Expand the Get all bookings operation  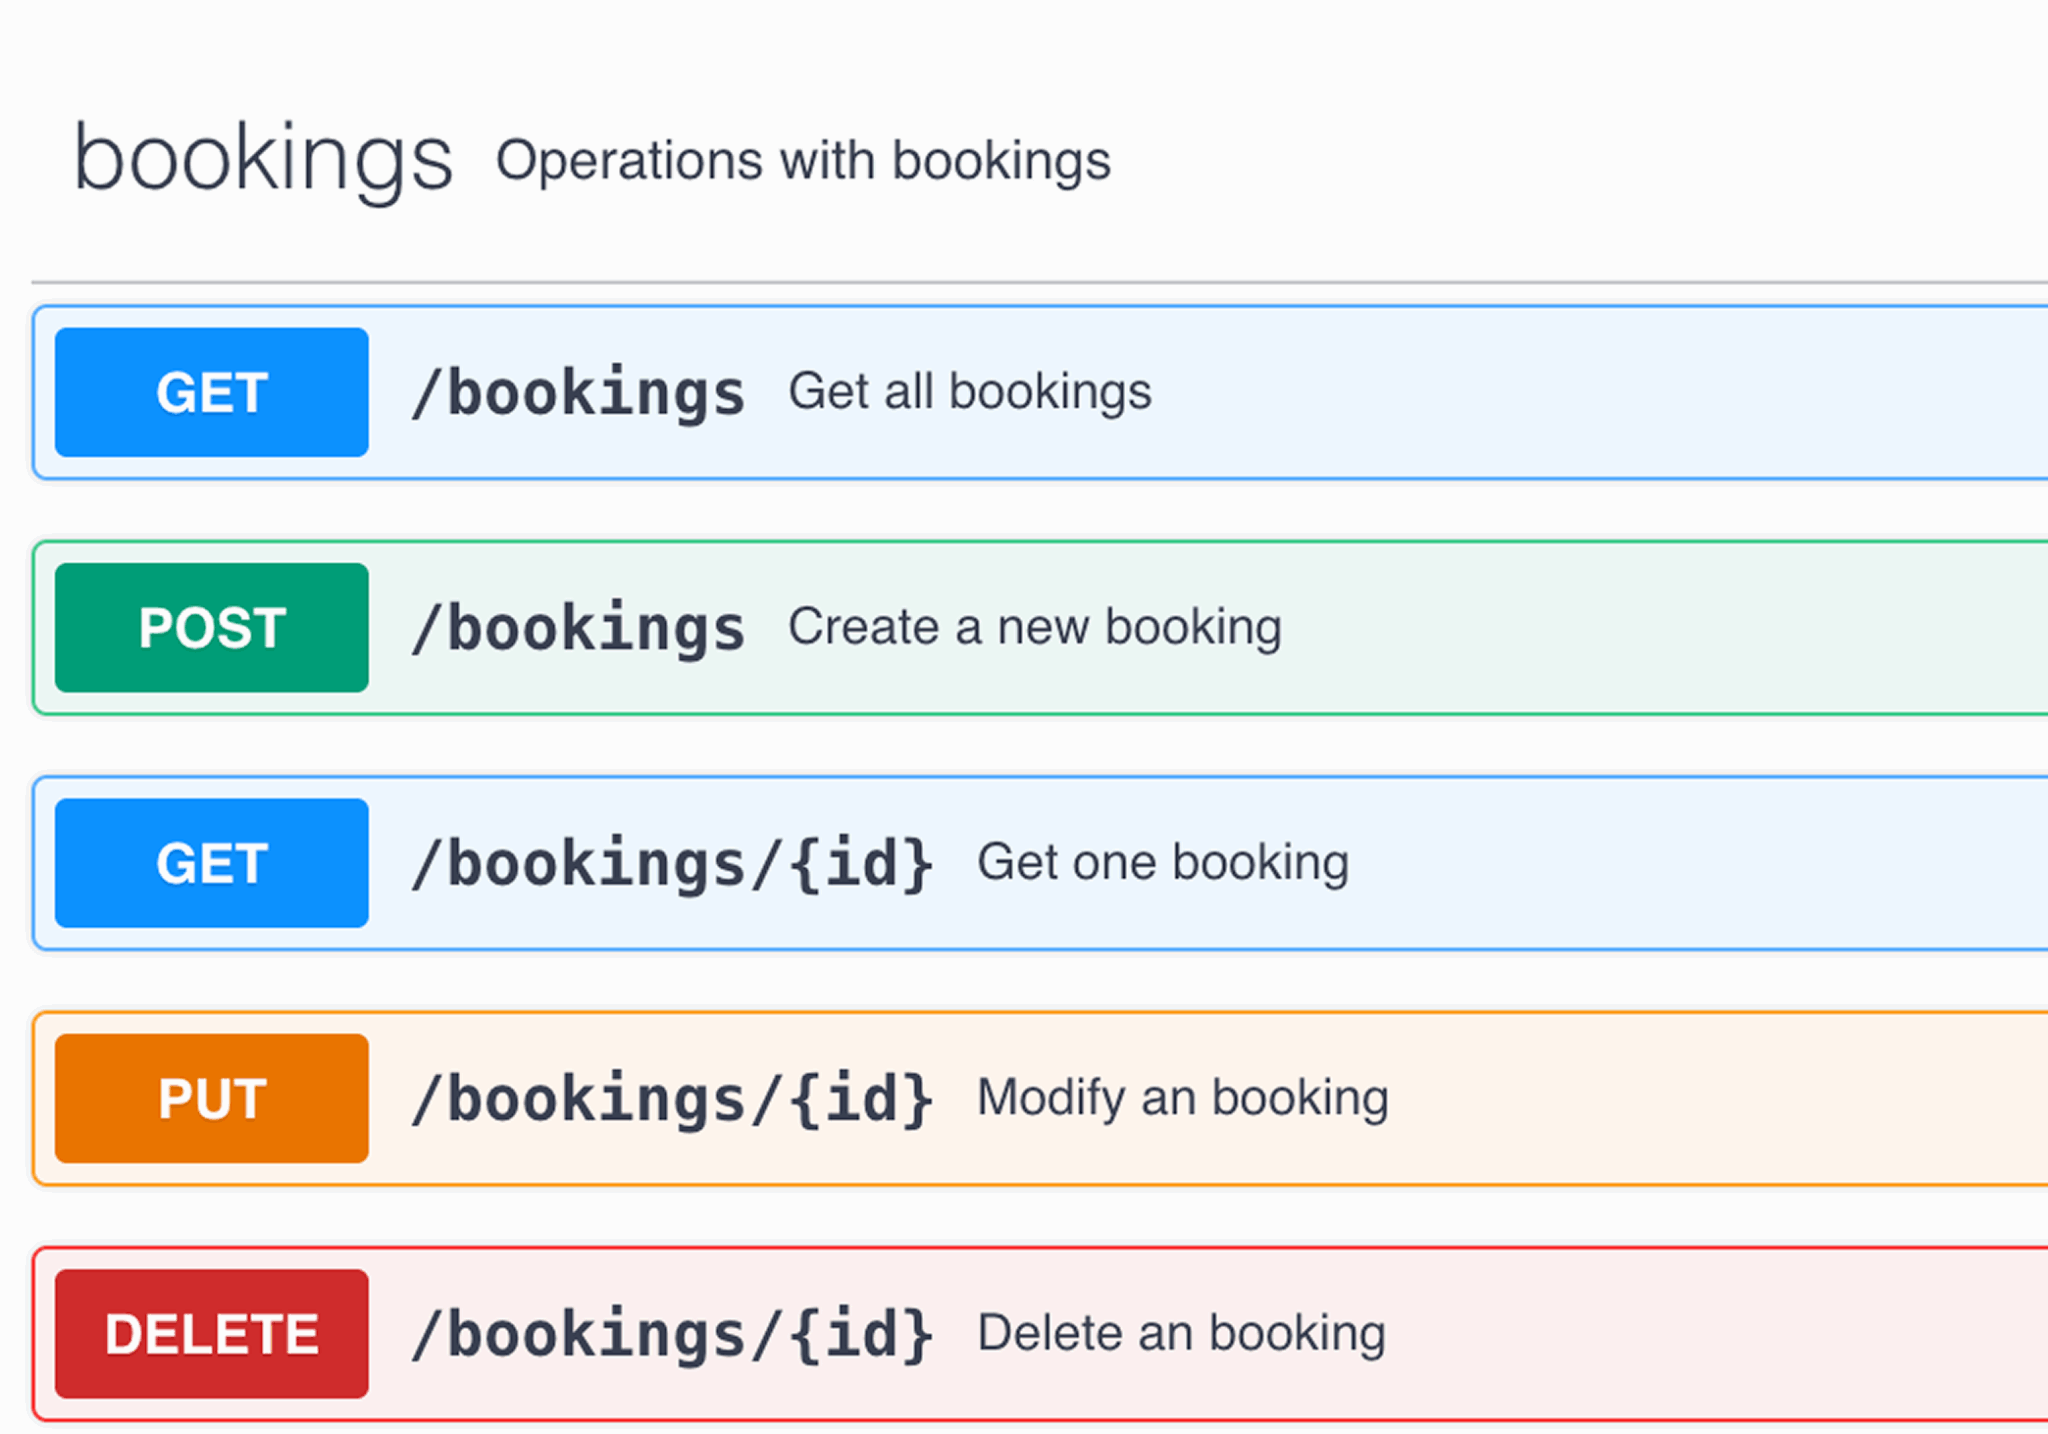(969, 391)
